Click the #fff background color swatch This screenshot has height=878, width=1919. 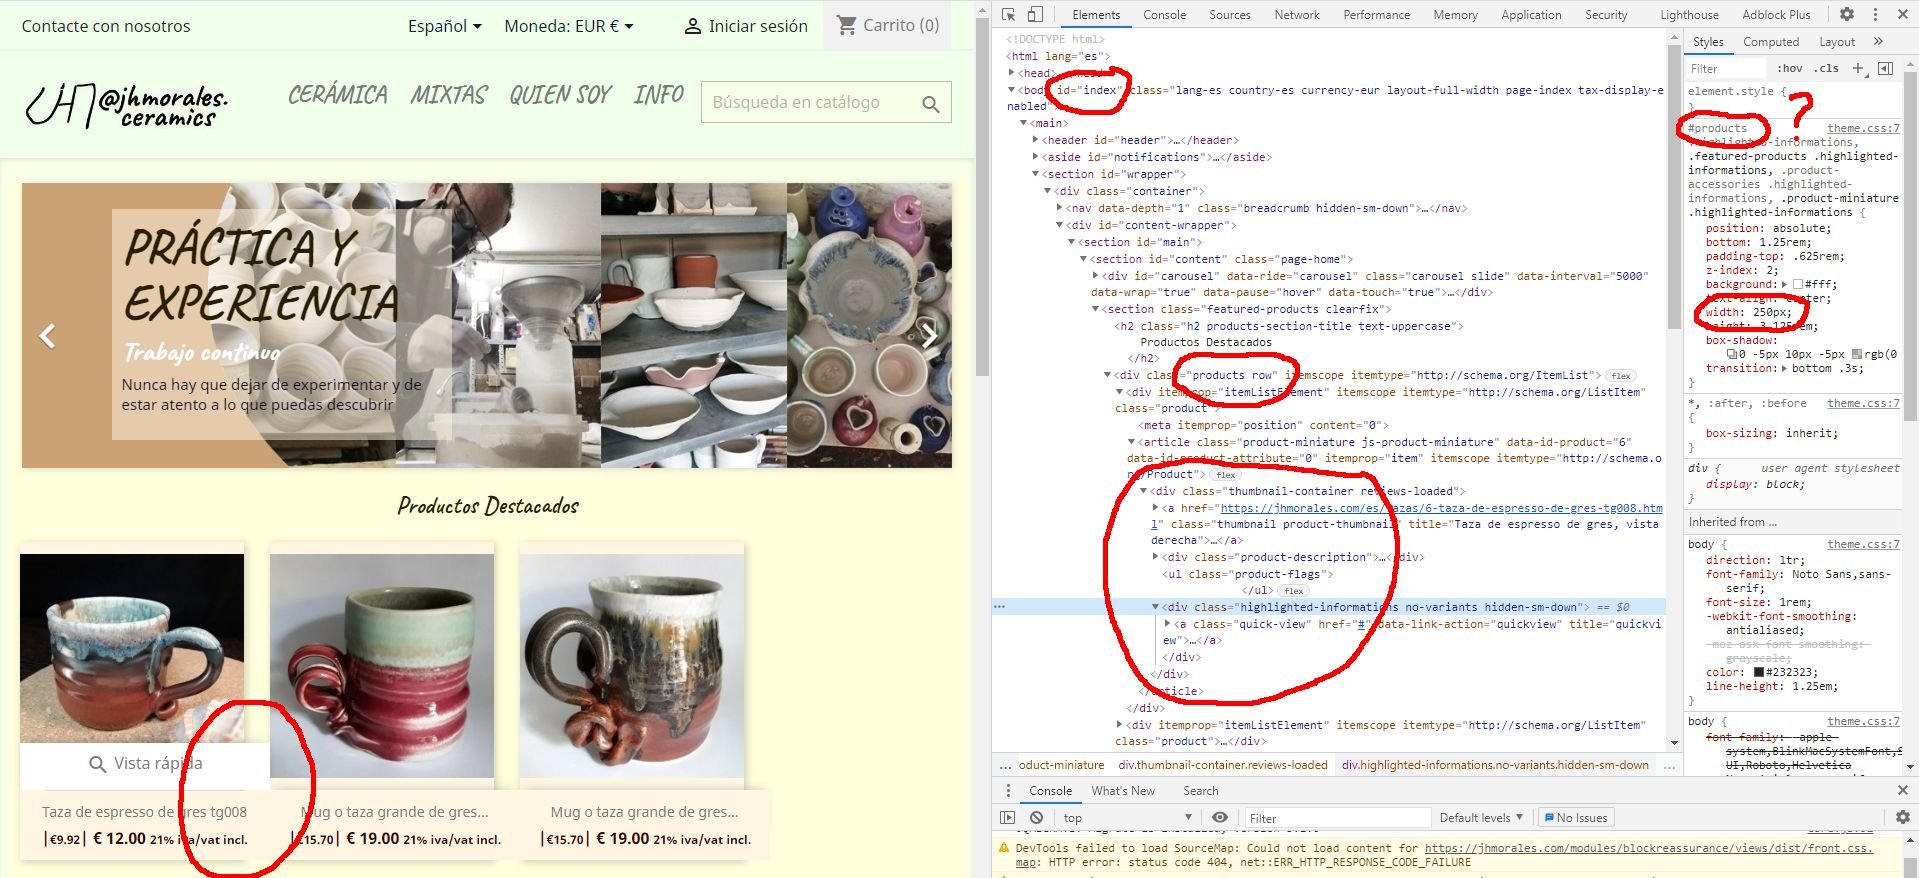click(1798, 285)
